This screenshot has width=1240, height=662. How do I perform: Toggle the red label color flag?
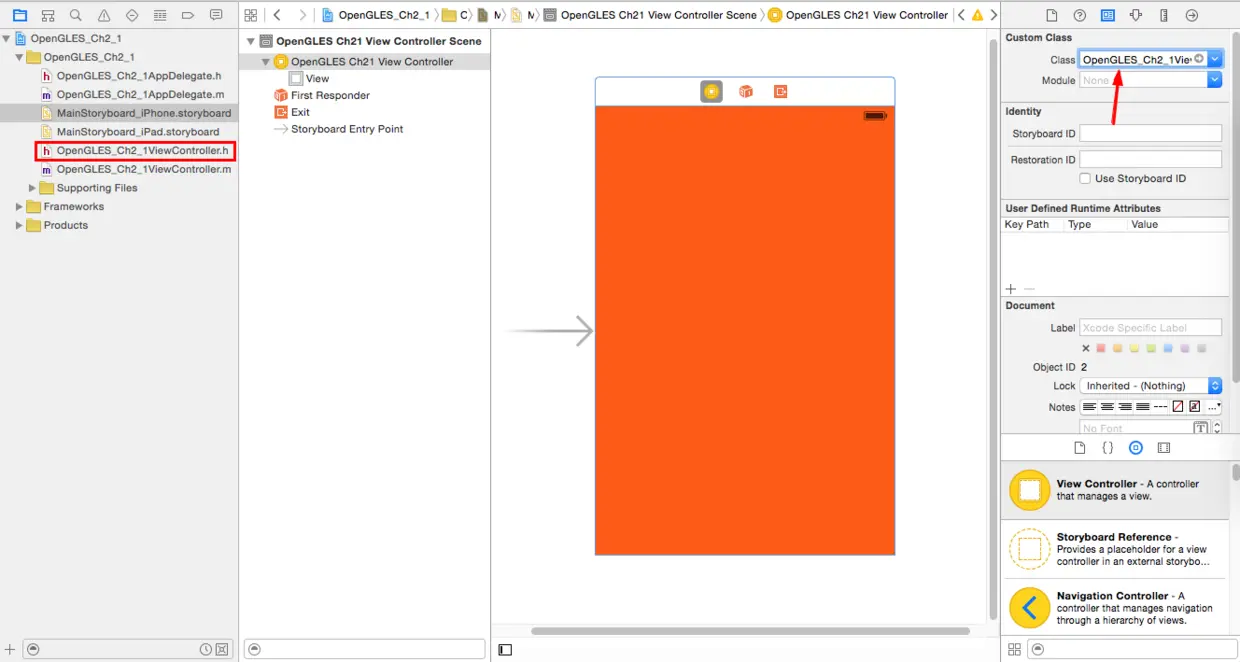(x=1101, y=347)
